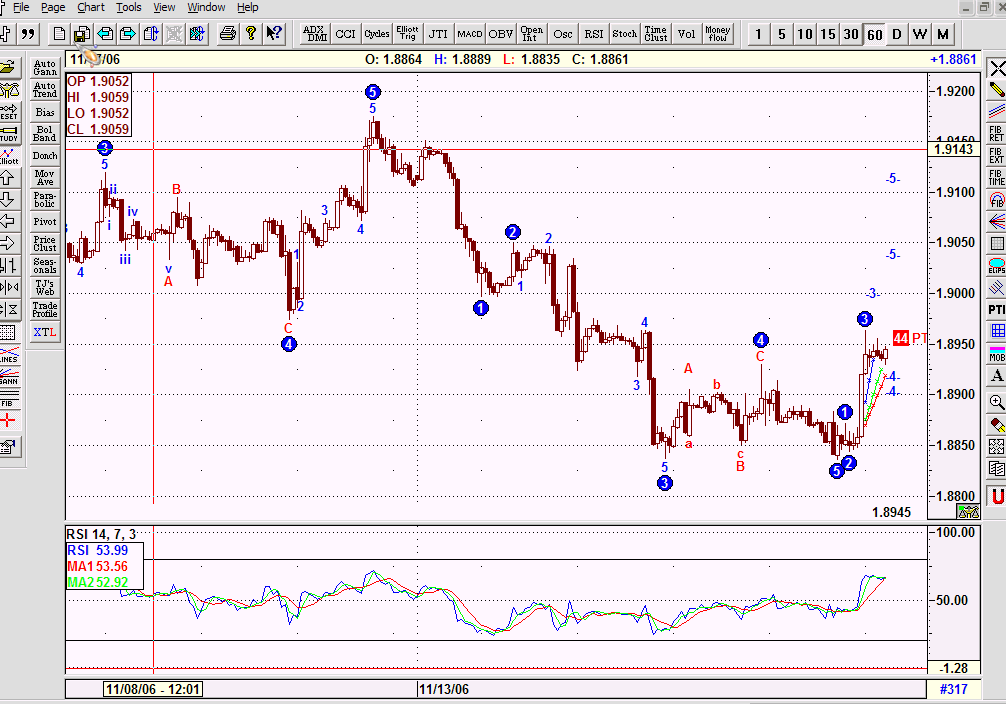1006x704 pixels.
Task: Select the text annotation 'A' tool
Action: pos(996,376)
